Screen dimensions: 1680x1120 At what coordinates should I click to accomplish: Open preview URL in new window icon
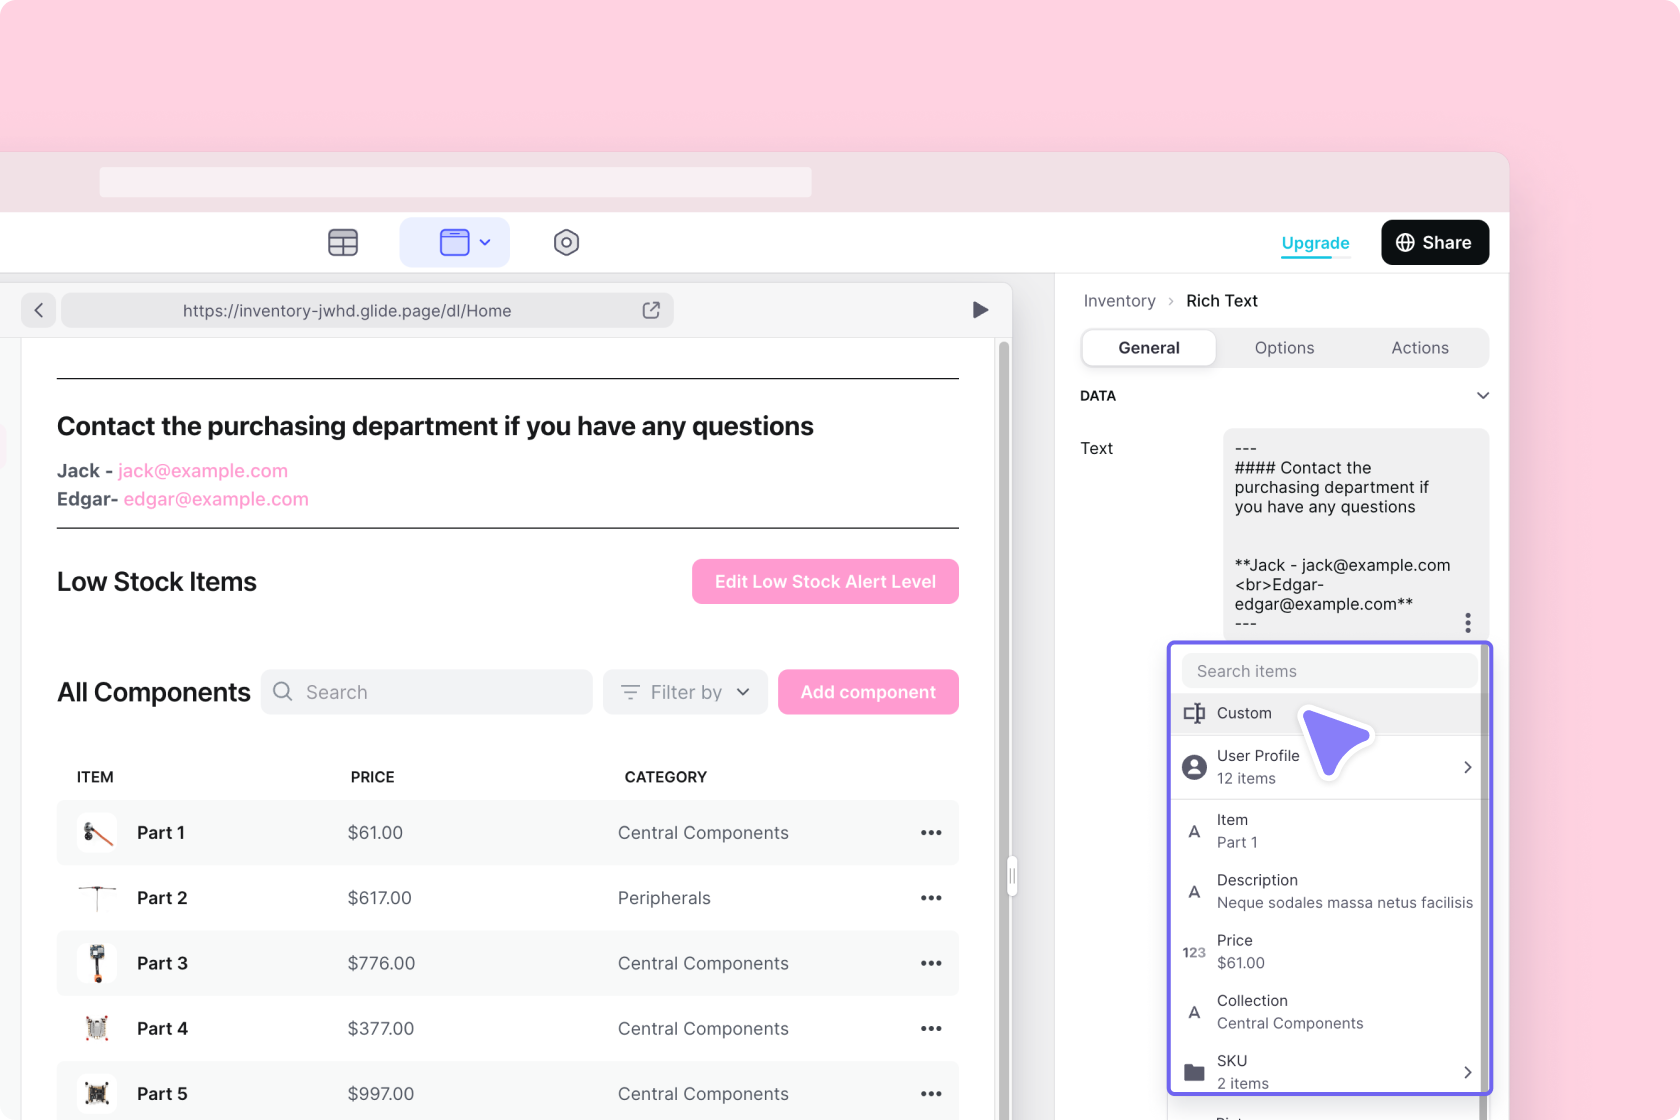pyautogui.click(x=651, y=310)
